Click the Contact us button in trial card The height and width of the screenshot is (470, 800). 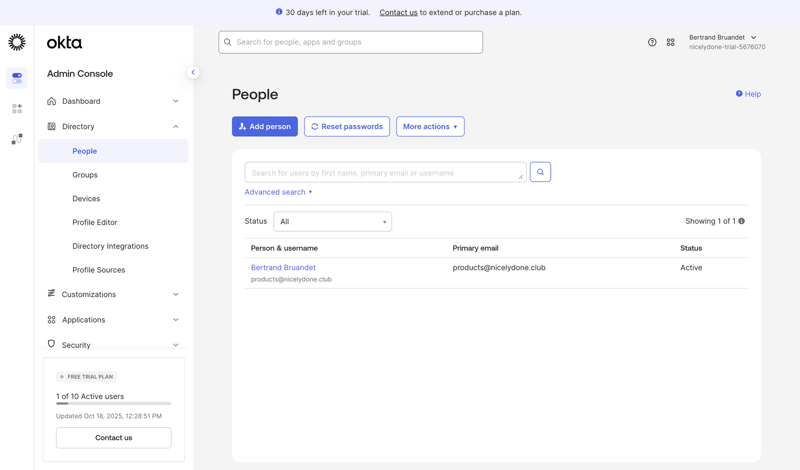[114, 438]
